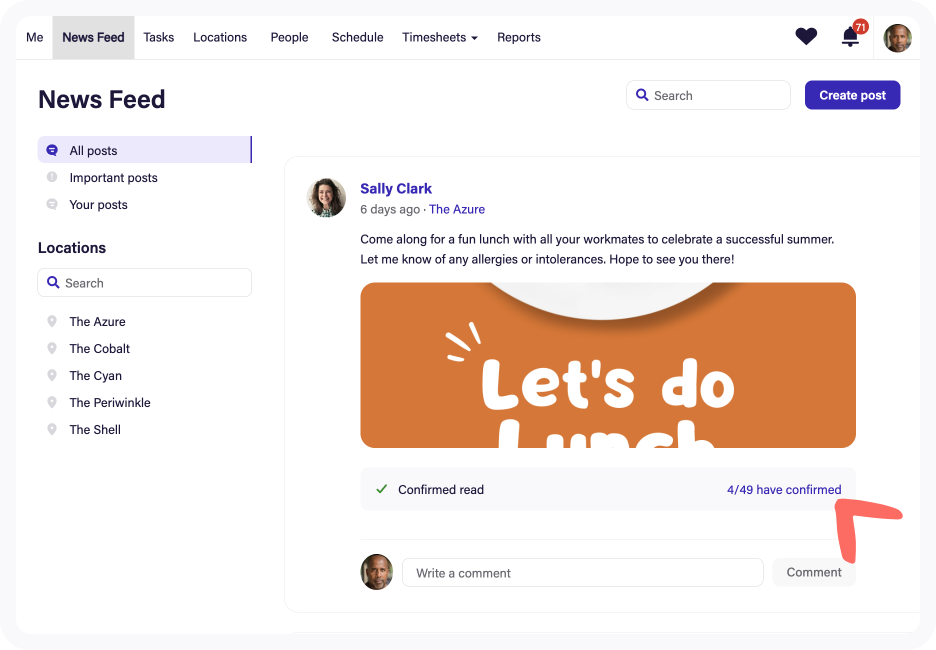Switch to the Schedule tab
Viewport: 936px width, 650px height.
(x=357, y=37)
